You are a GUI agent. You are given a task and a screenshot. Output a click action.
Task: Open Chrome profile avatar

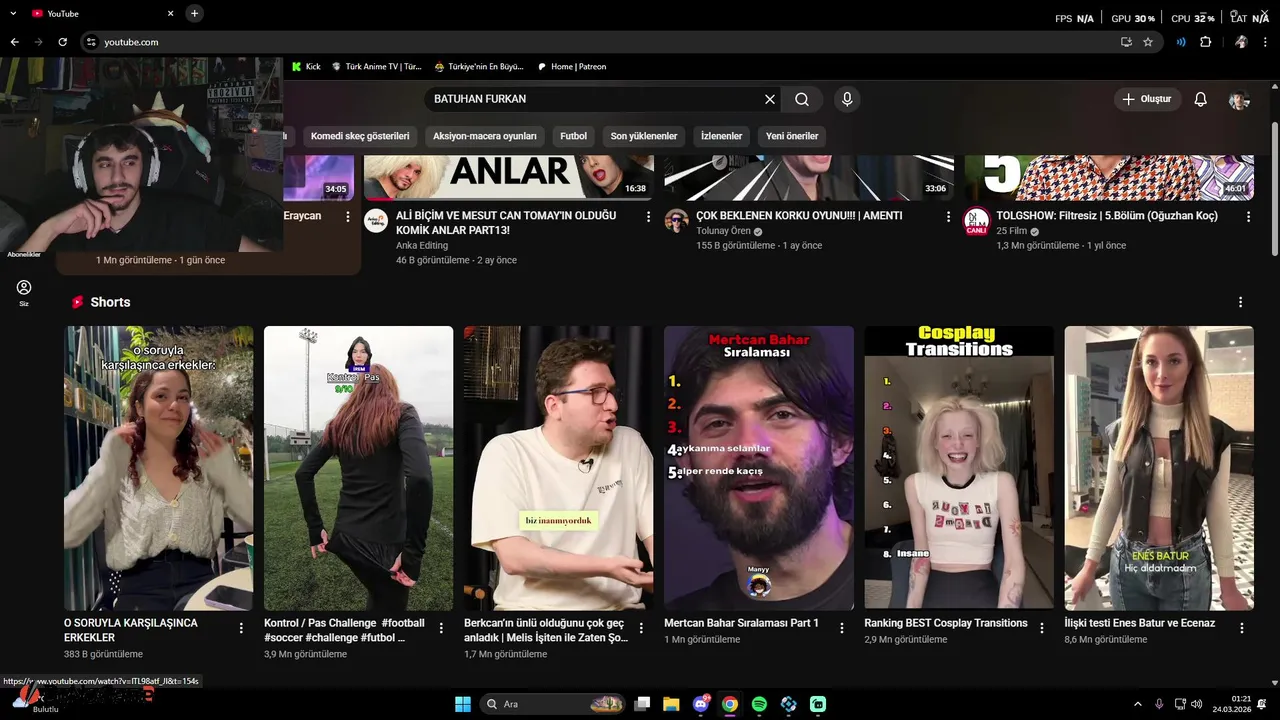1241,42
